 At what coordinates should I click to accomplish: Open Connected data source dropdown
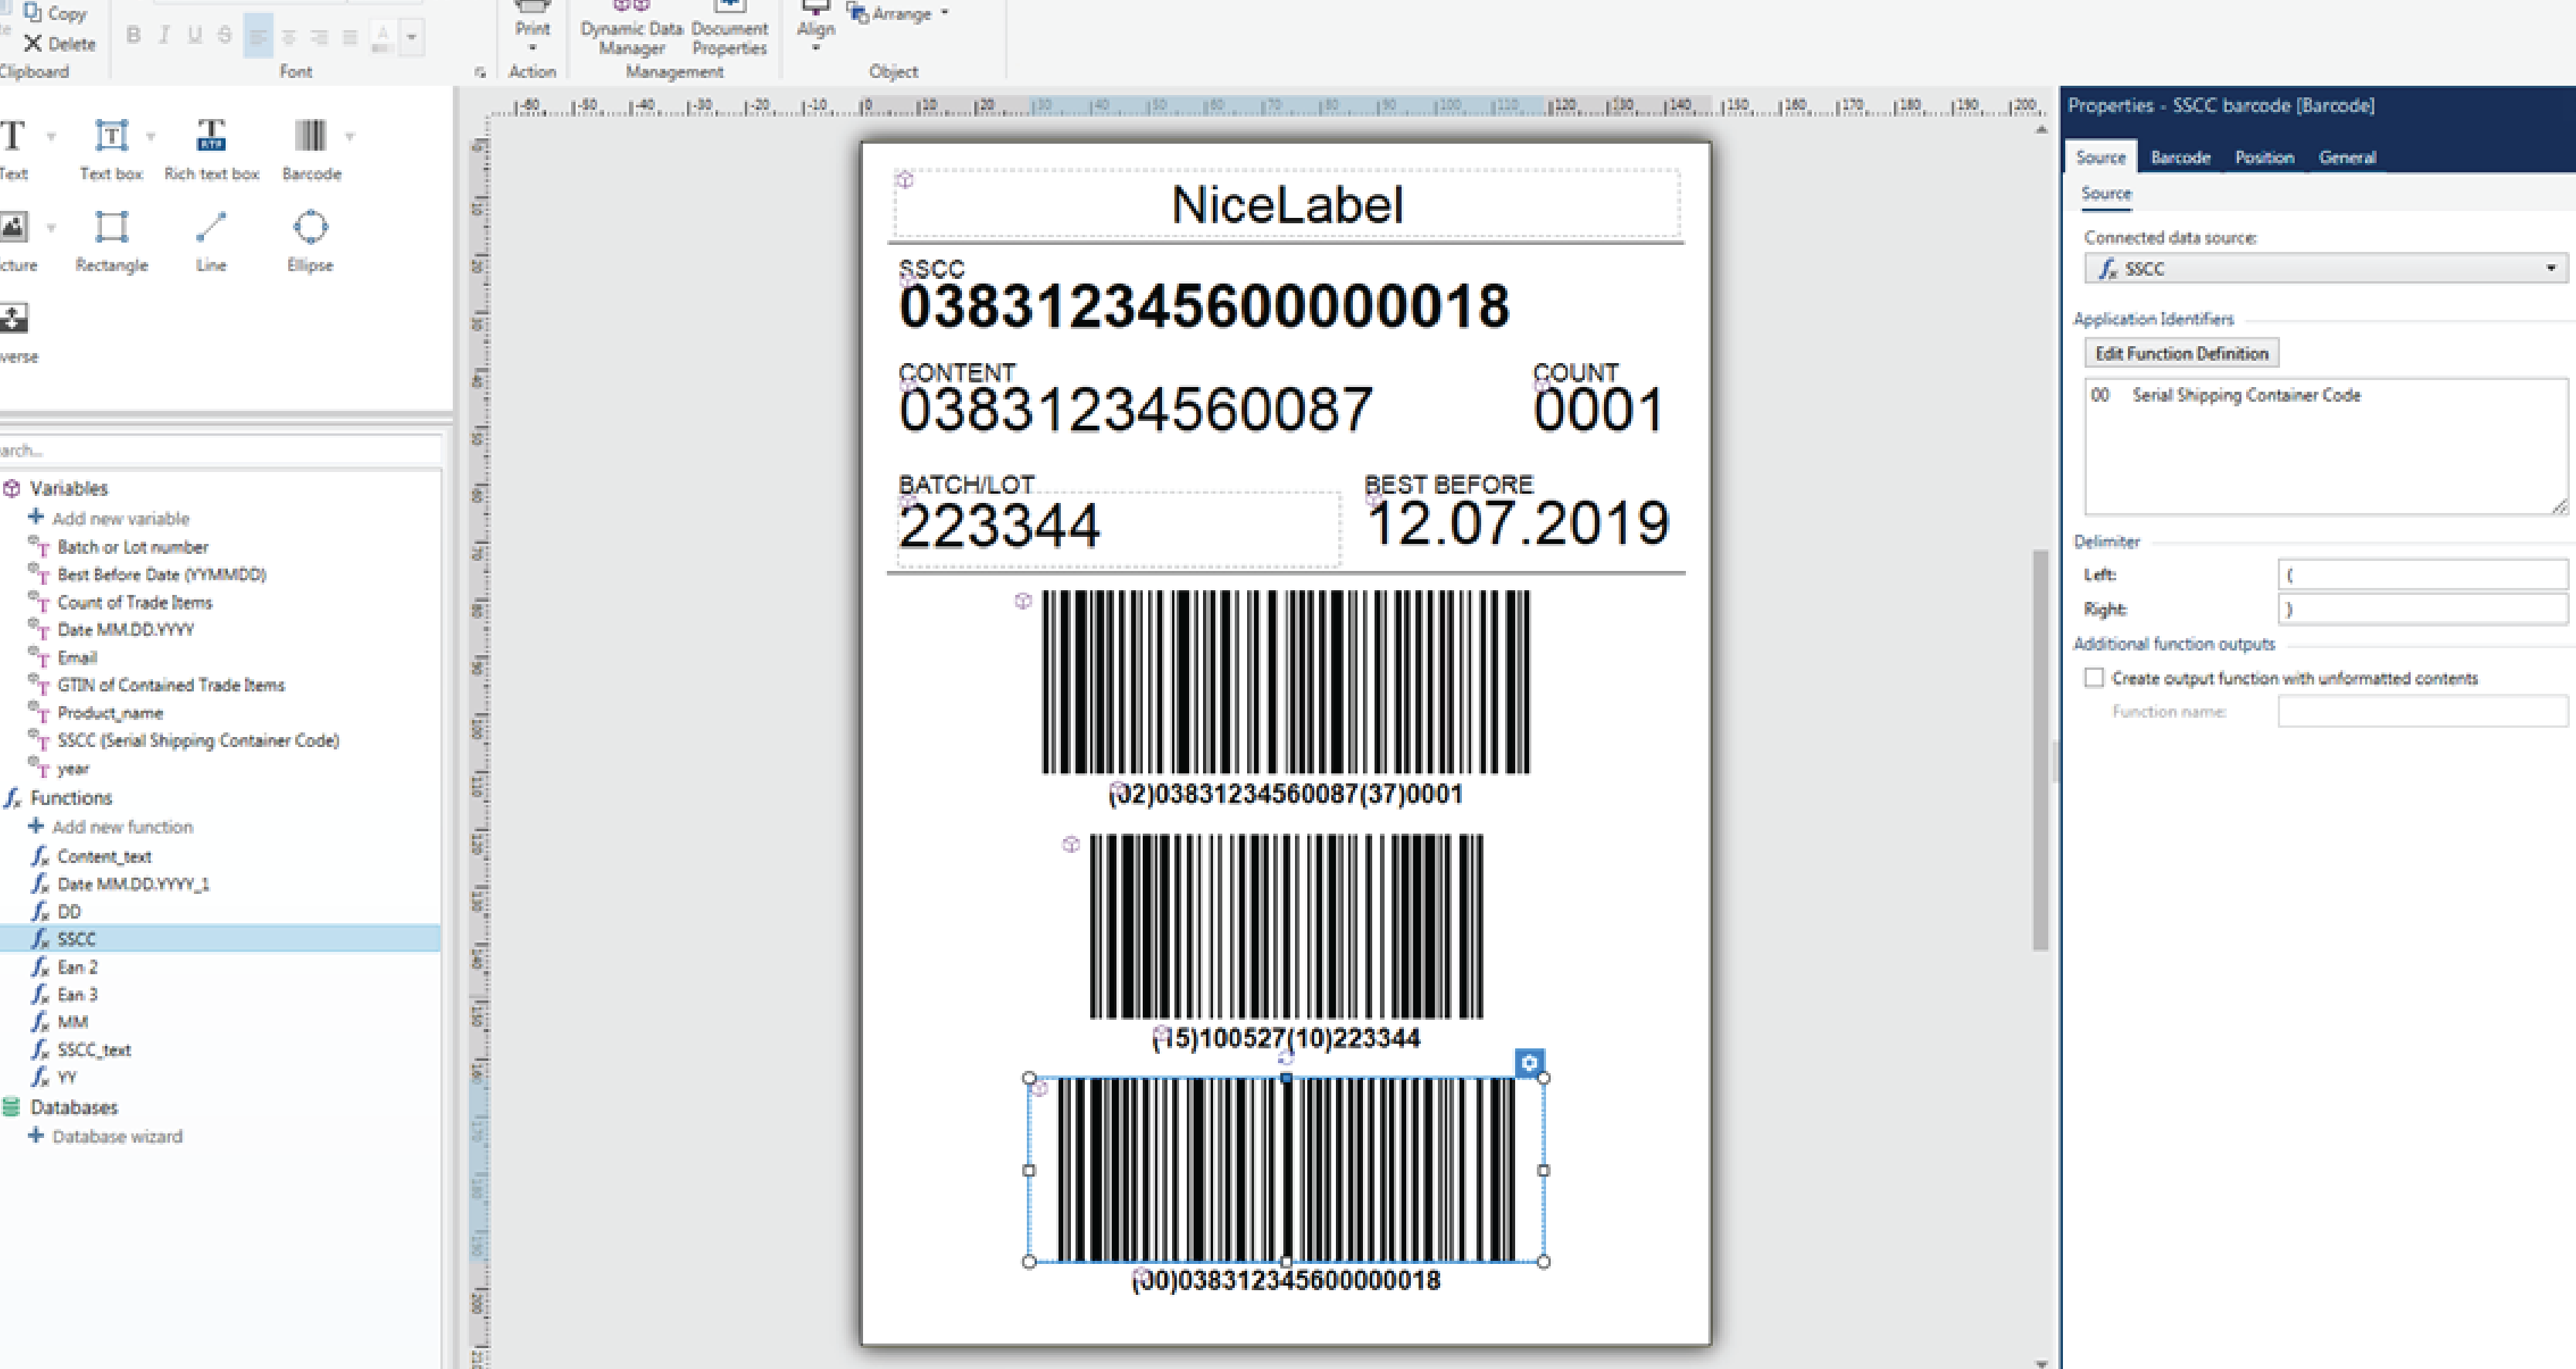(2326, 268)
